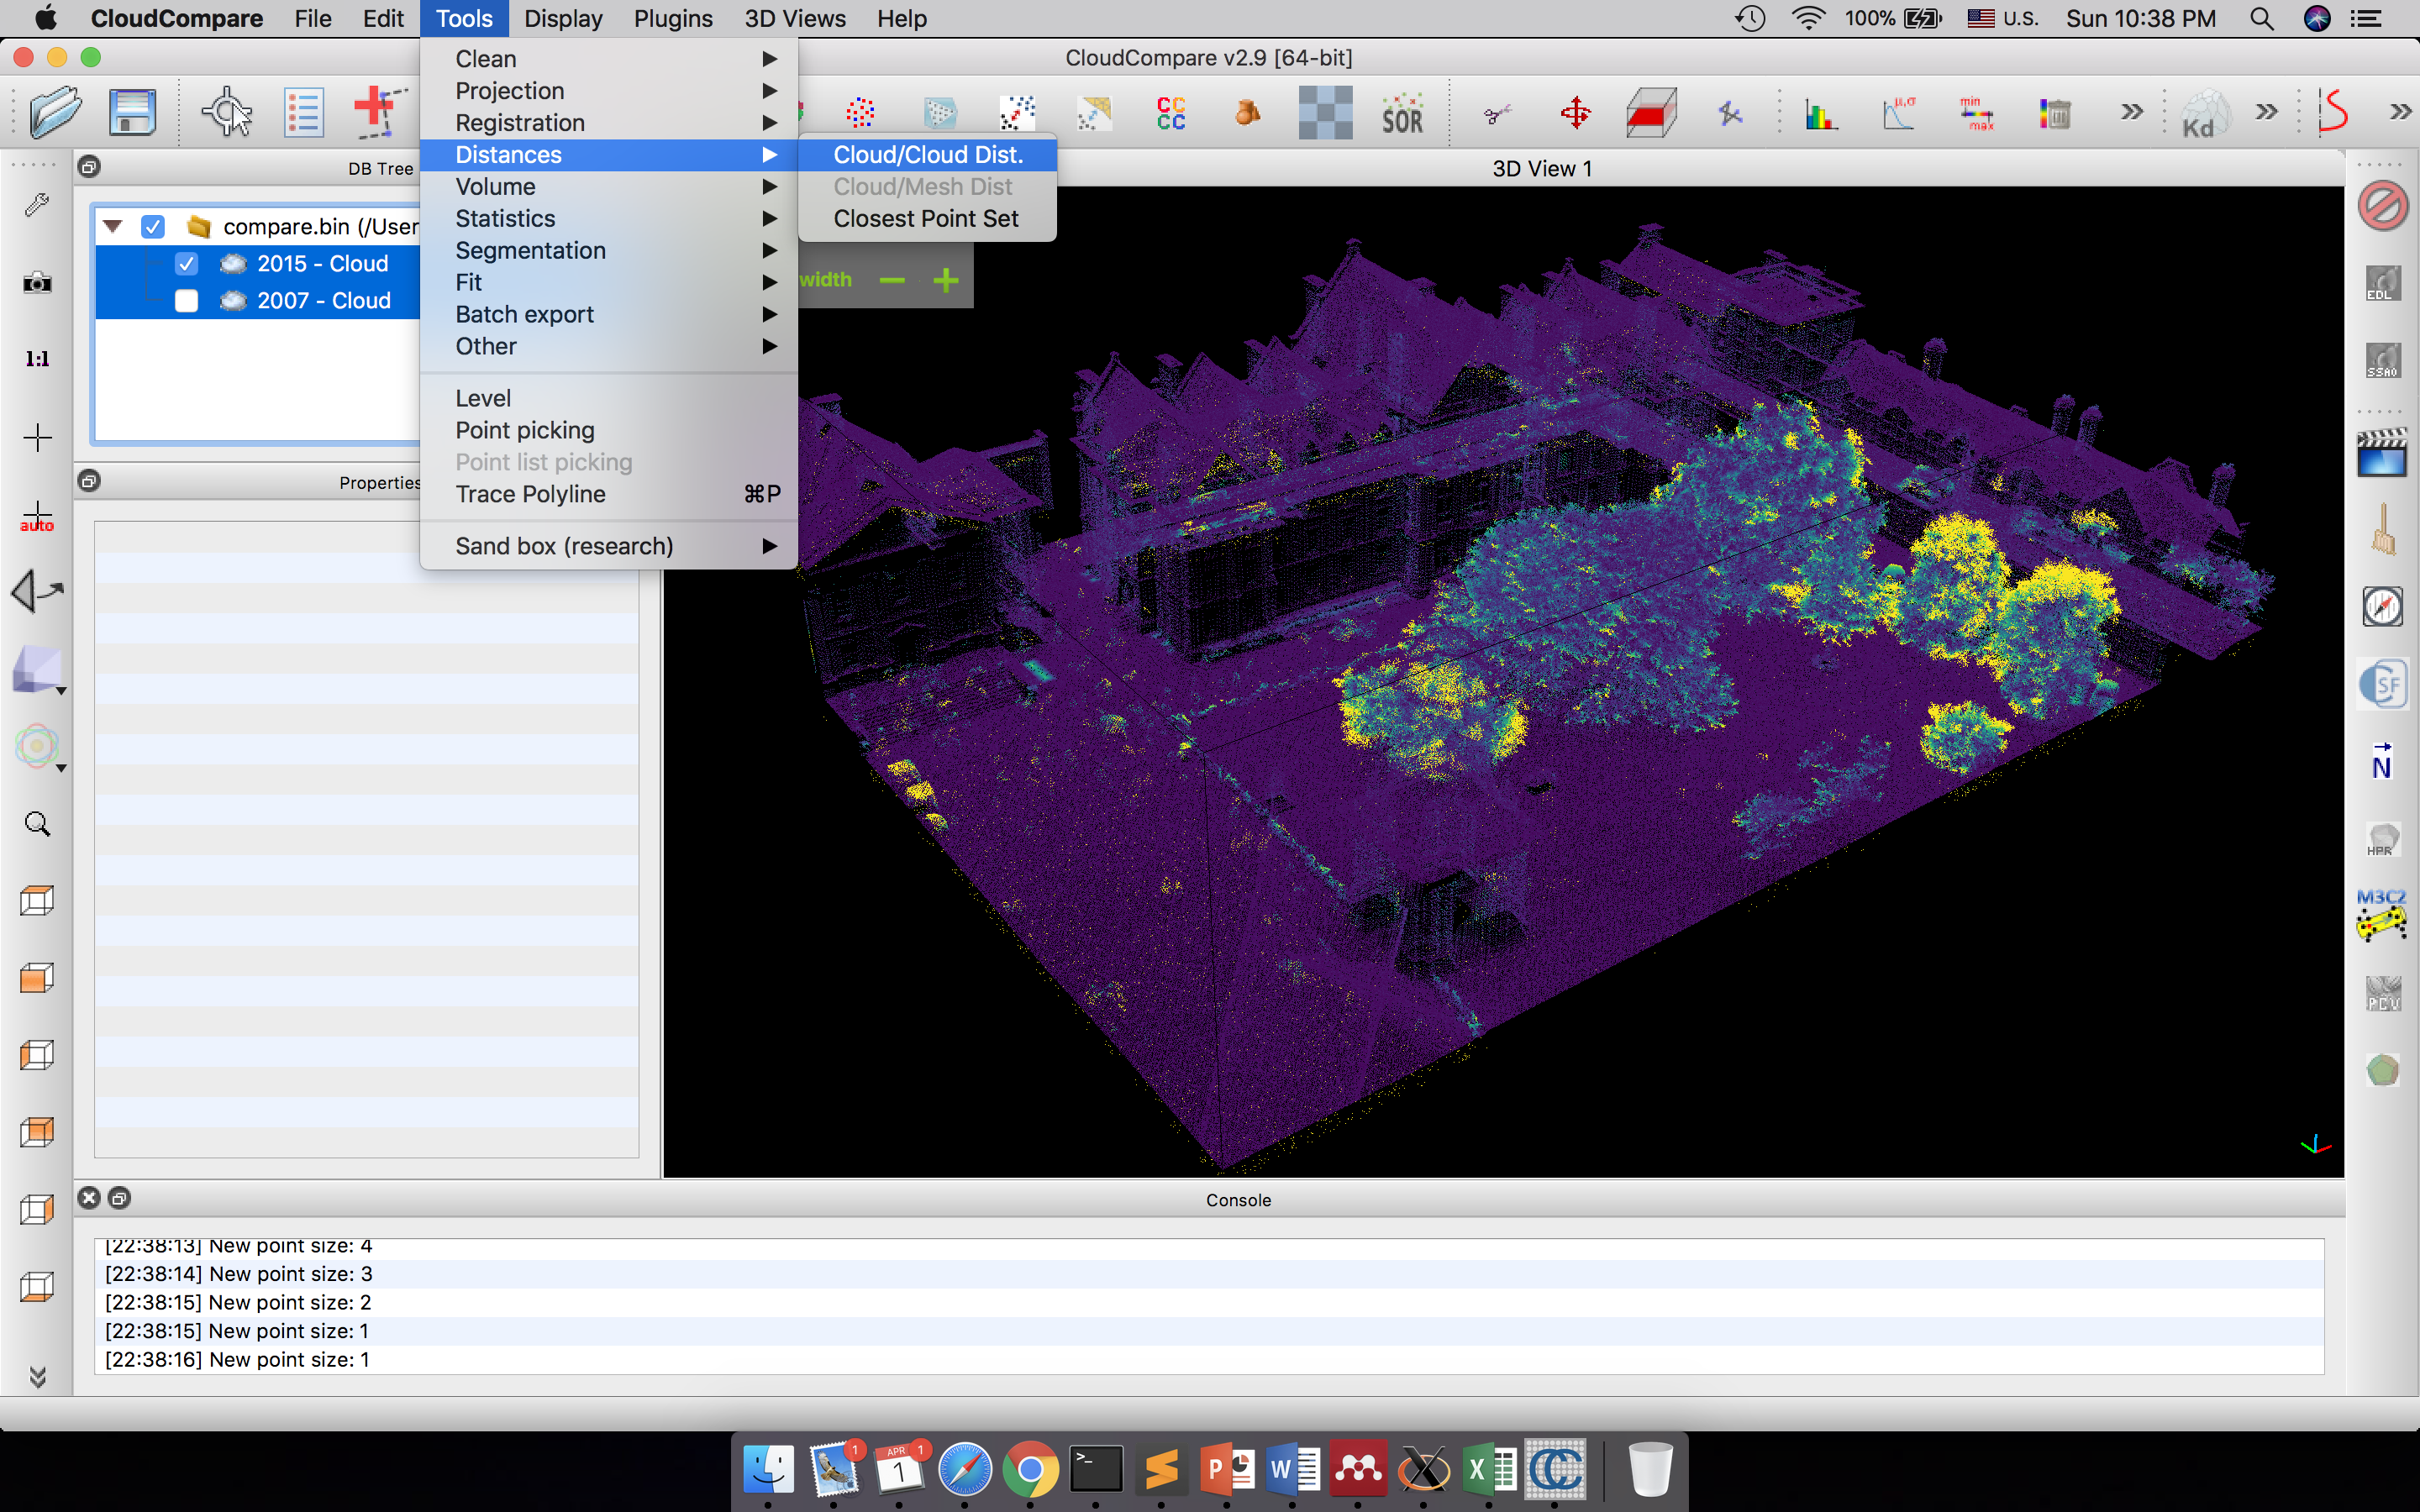The width and height of the screenshot is (2420, 1512).
Task: Launch the M3C2 plugin icon
Action: pos(2381,914)
